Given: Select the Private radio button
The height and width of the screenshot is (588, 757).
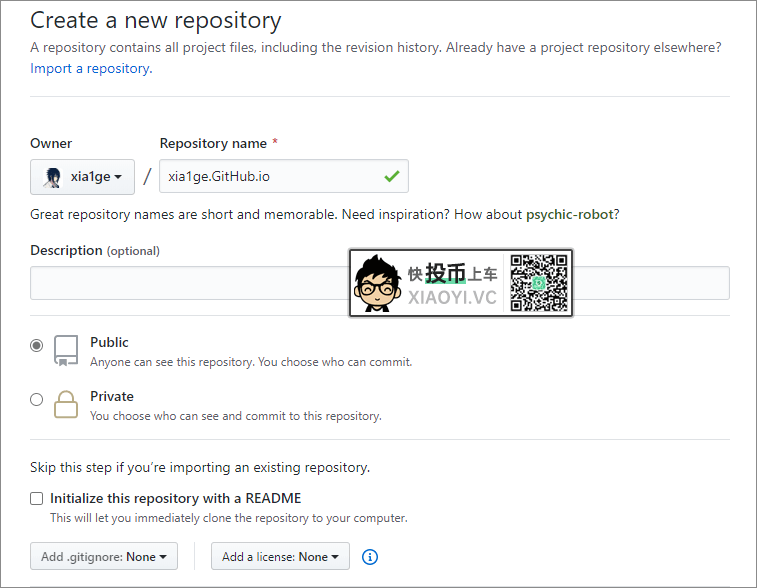Looking at the screenshot, I should (37, 399).
